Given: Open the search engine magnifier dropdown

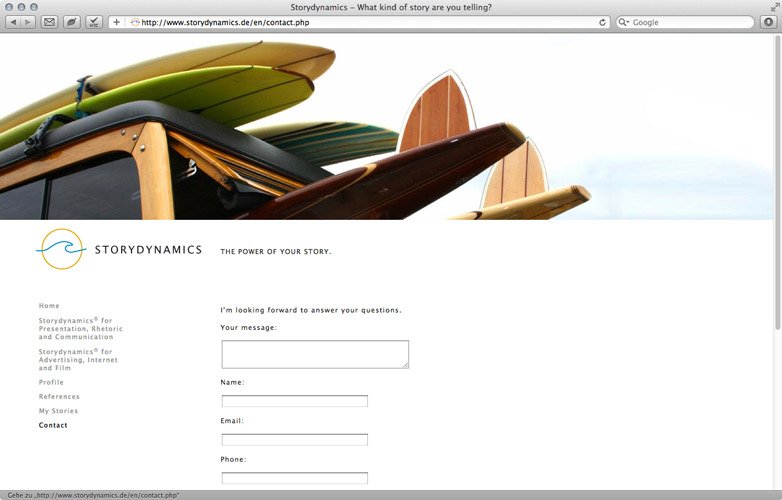Looking at the screenshot, I should 623,22.
